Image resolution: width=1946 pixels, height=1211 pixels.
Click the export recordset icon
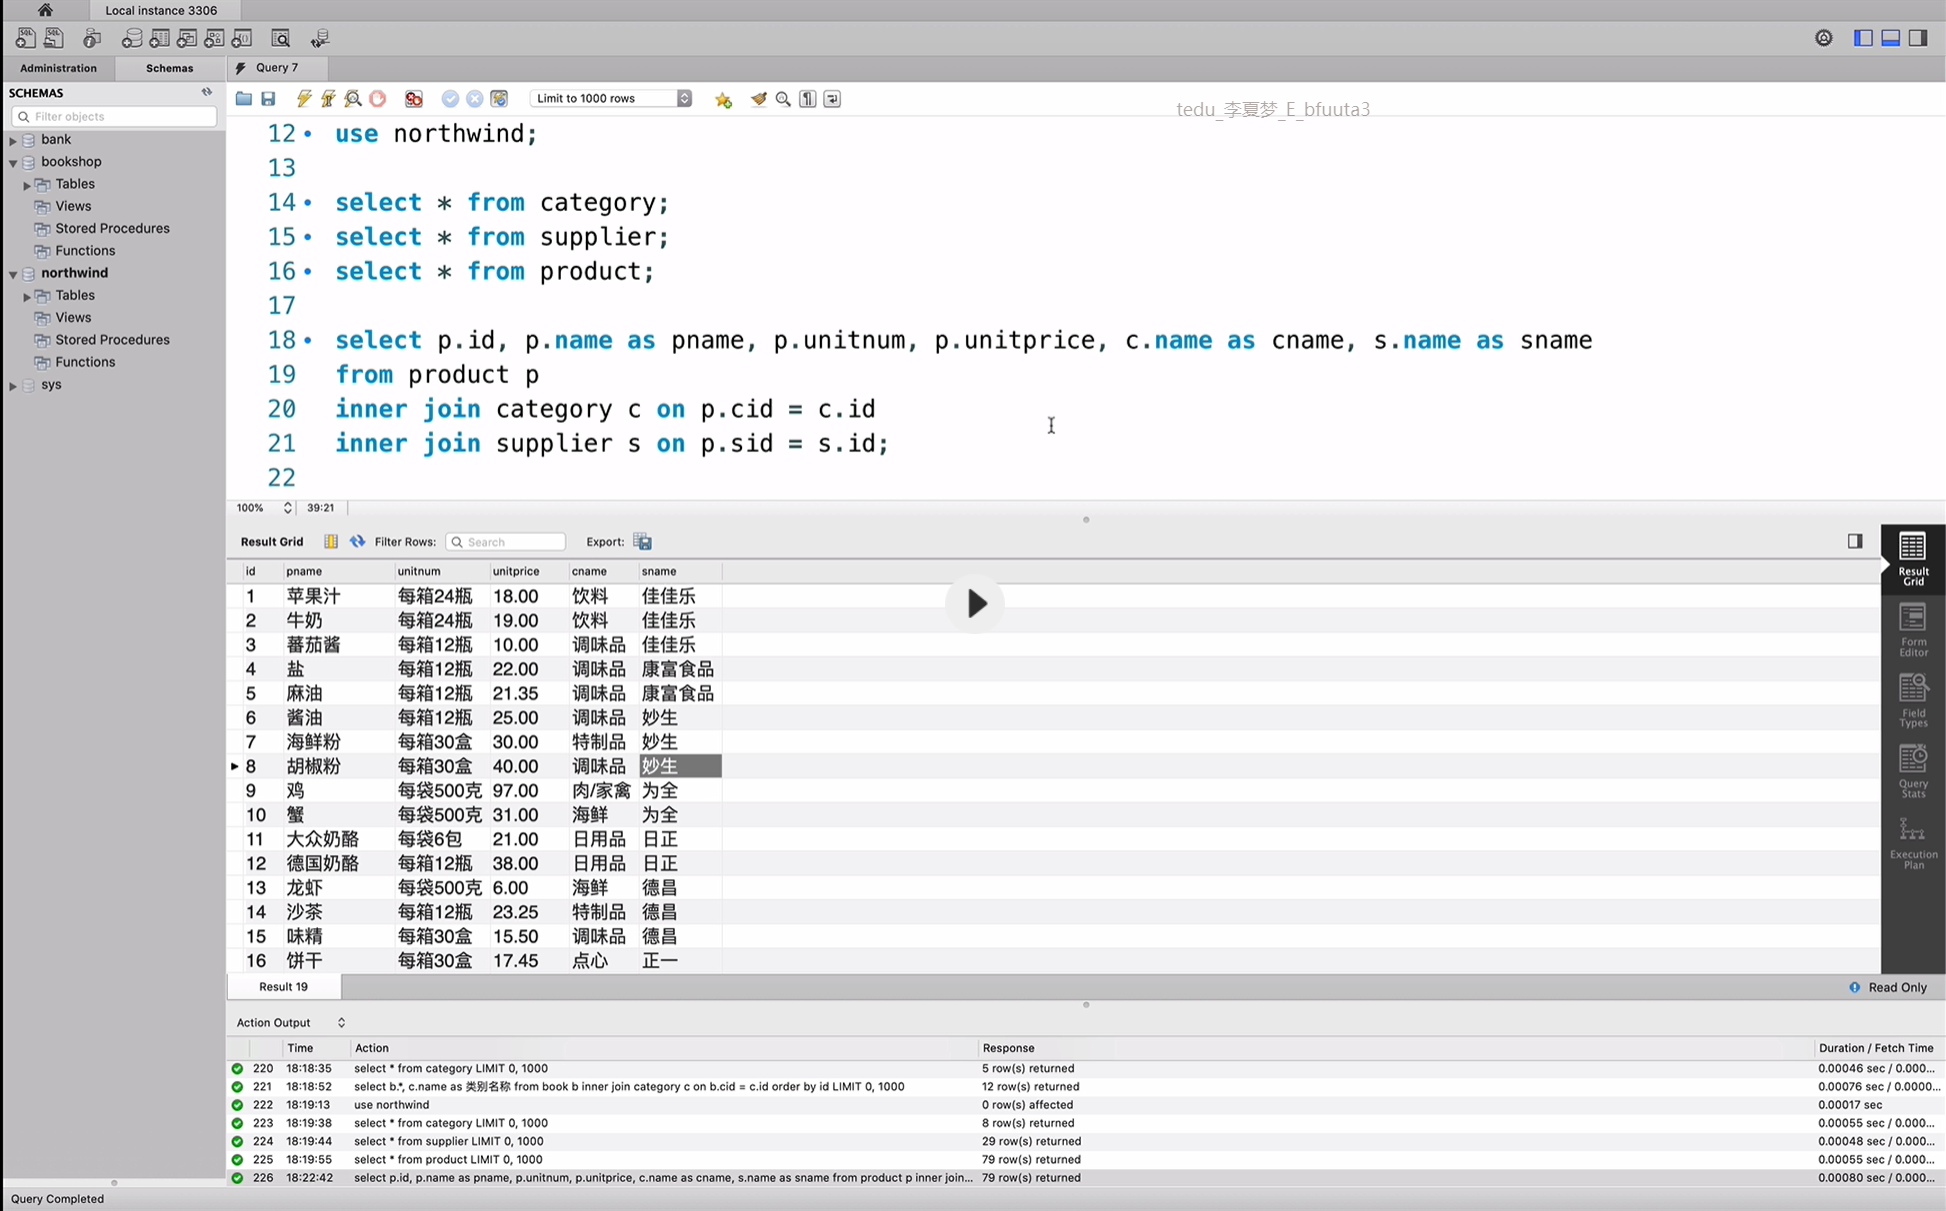point(643,542)
